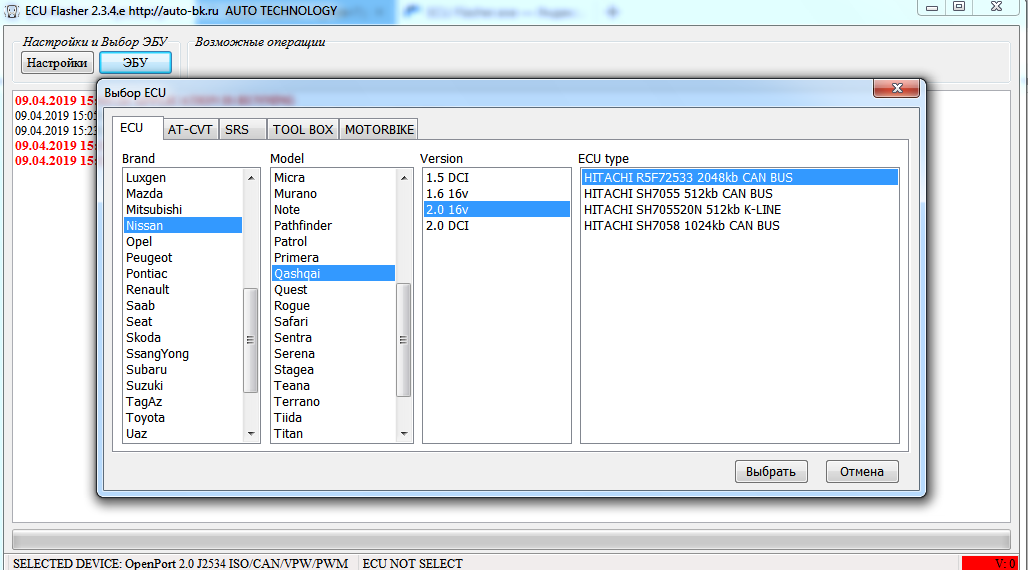Select 1.5 DCI version
The width and height of the screenshot is (1028, 570).
(496, 178)
